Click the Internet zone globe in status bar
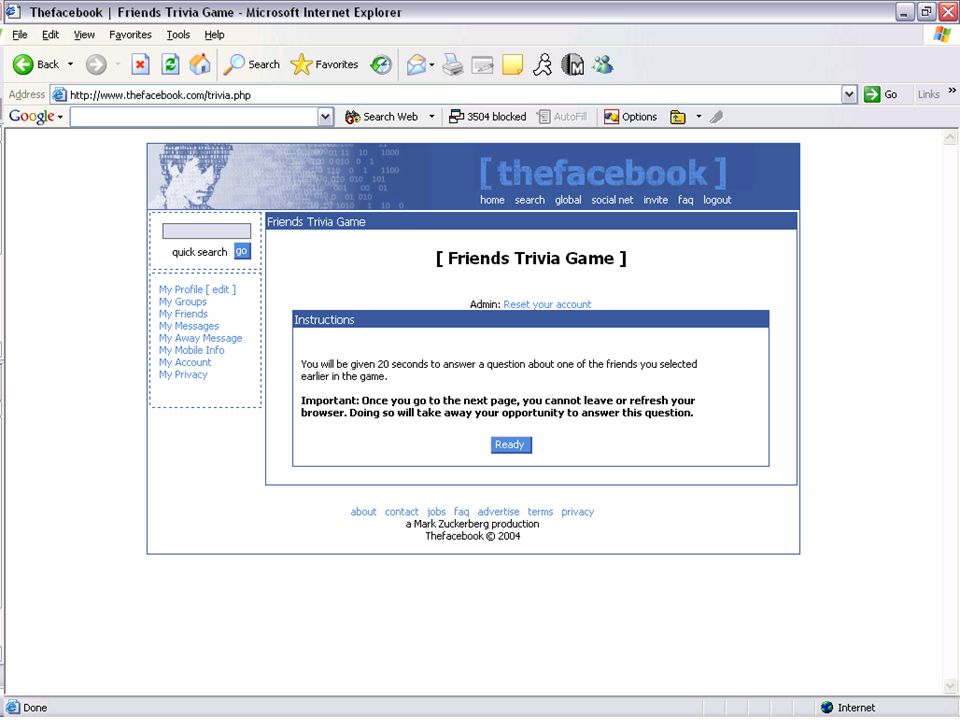 827,707
